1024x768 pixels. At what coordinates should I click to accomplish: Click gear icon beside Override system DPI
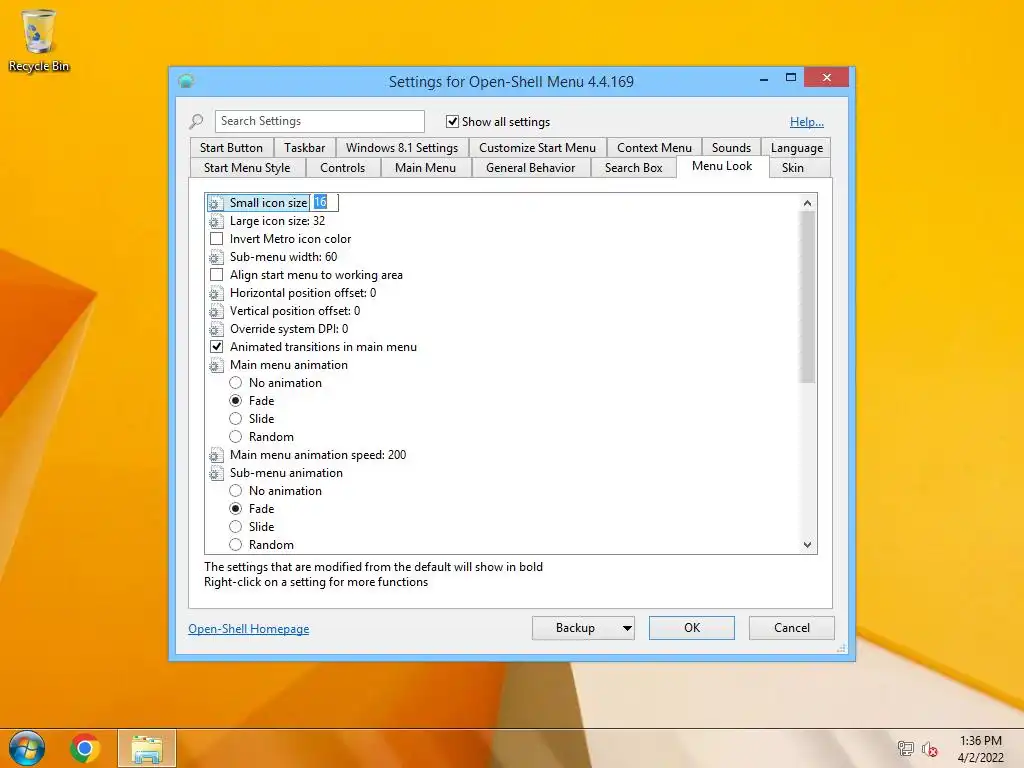216,329
